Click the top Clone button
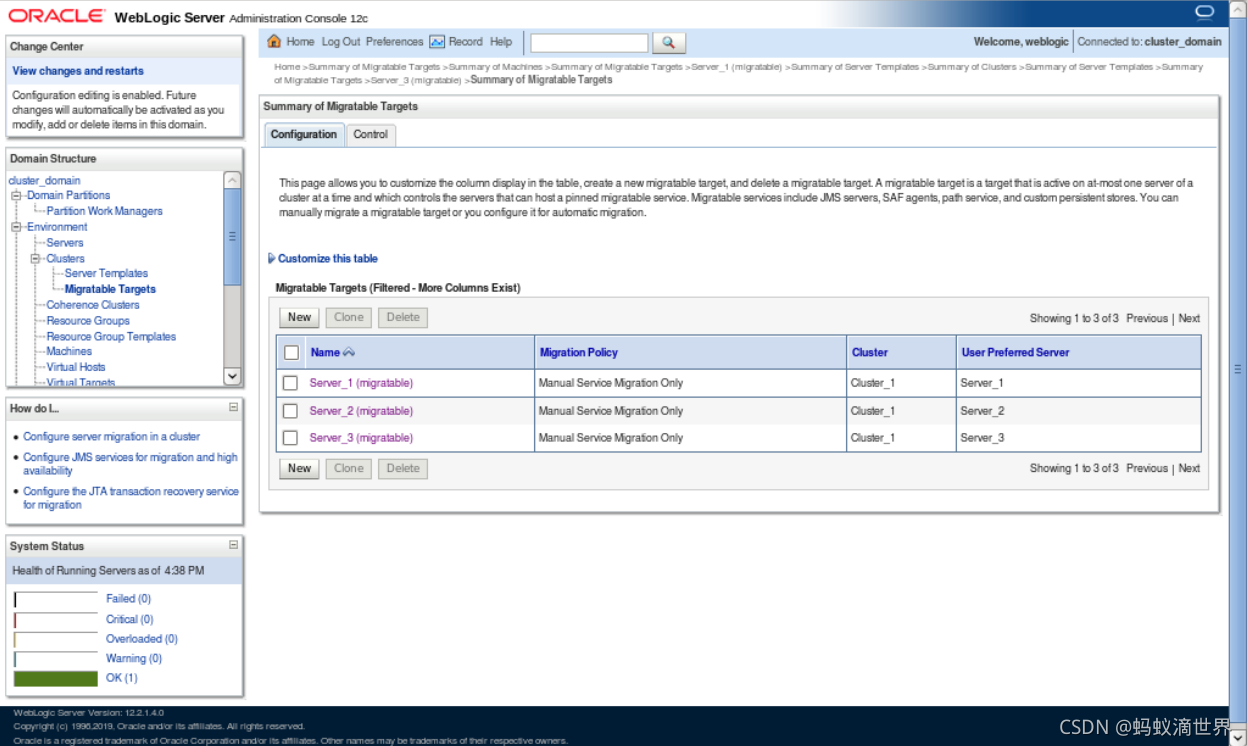The height and width of the screenshot is (746, 1247). coord(349,317)
